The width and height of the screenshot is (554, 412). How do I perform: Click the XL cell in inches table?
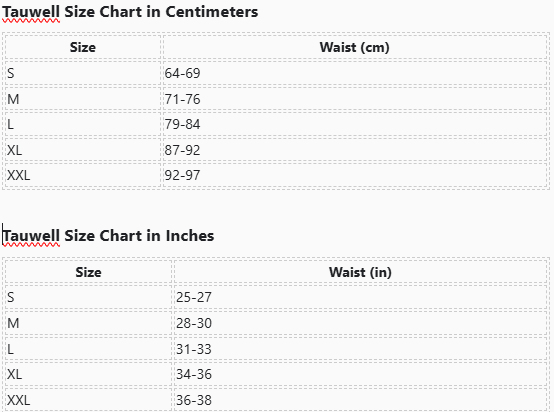(88, 374)
